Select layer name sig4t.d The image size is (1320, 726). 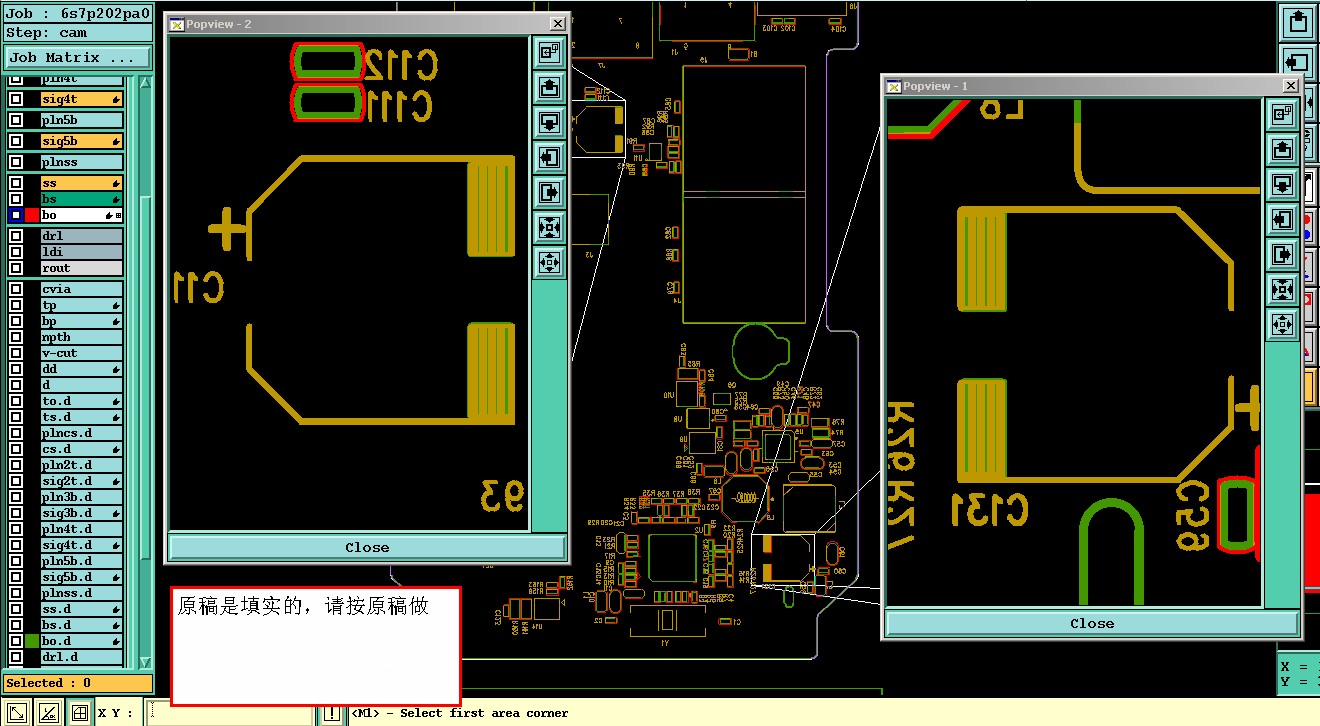click(82, 545)
